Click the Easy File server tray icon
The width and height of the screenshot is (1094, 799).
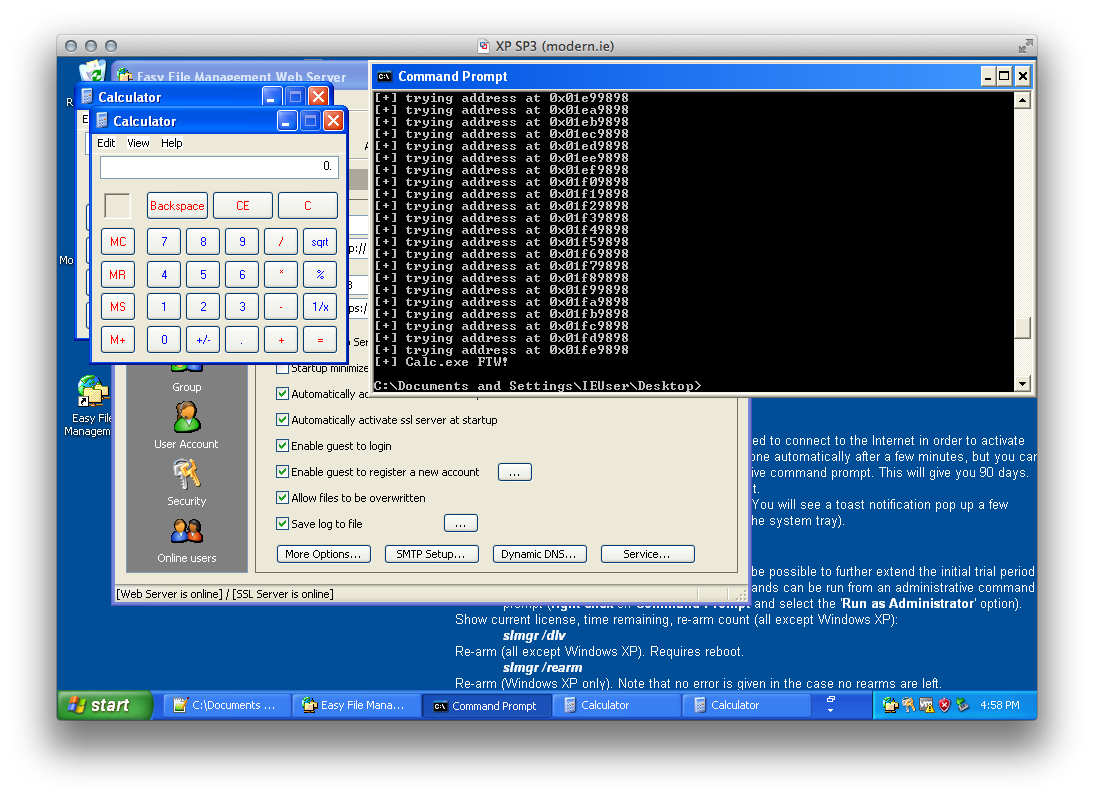coord(890,705)
